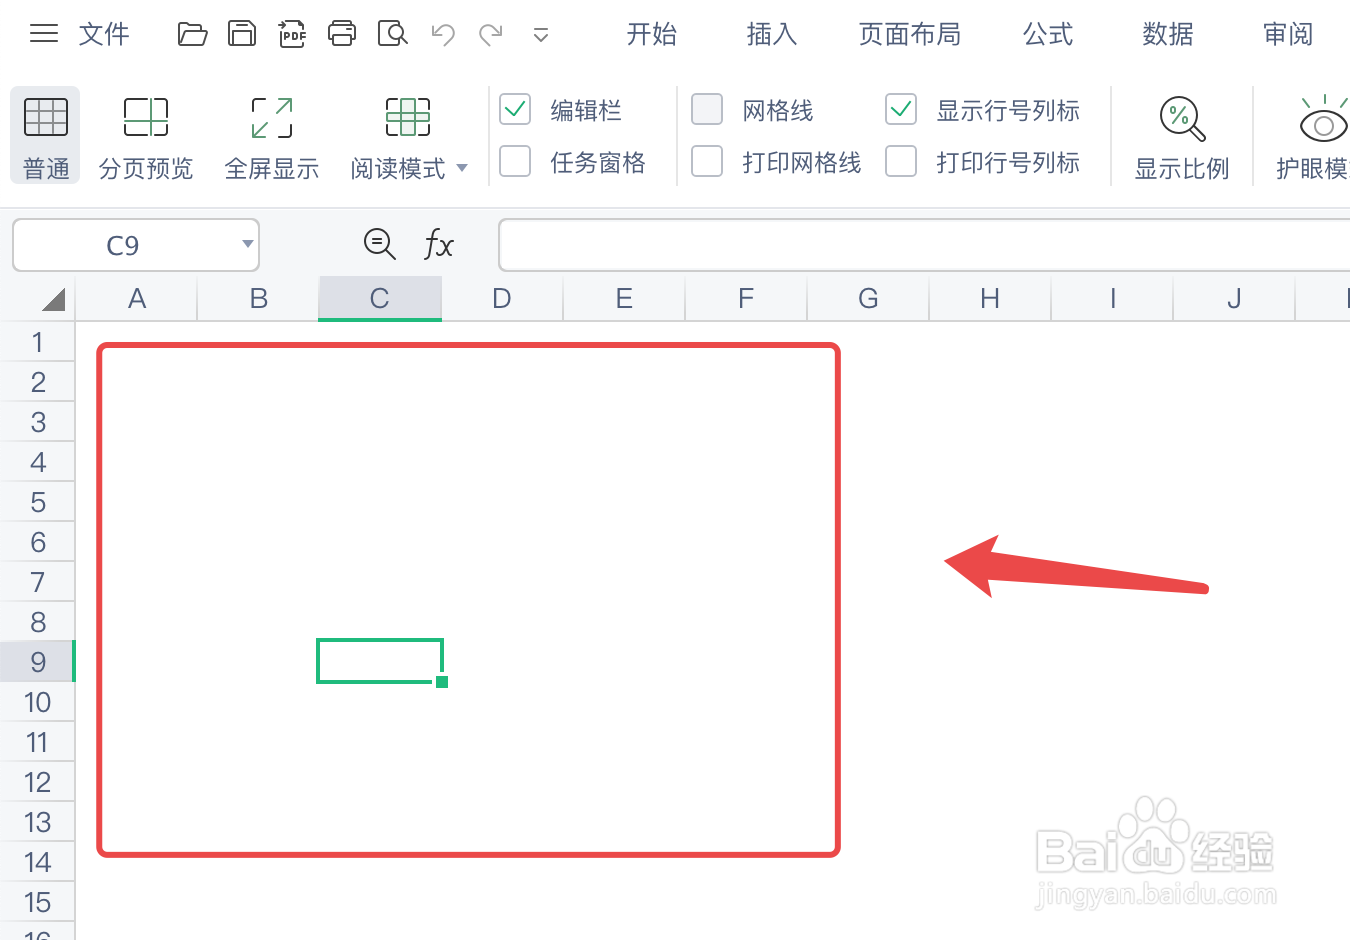Expand the name box dropdown arrow

(x=247, y=245)
